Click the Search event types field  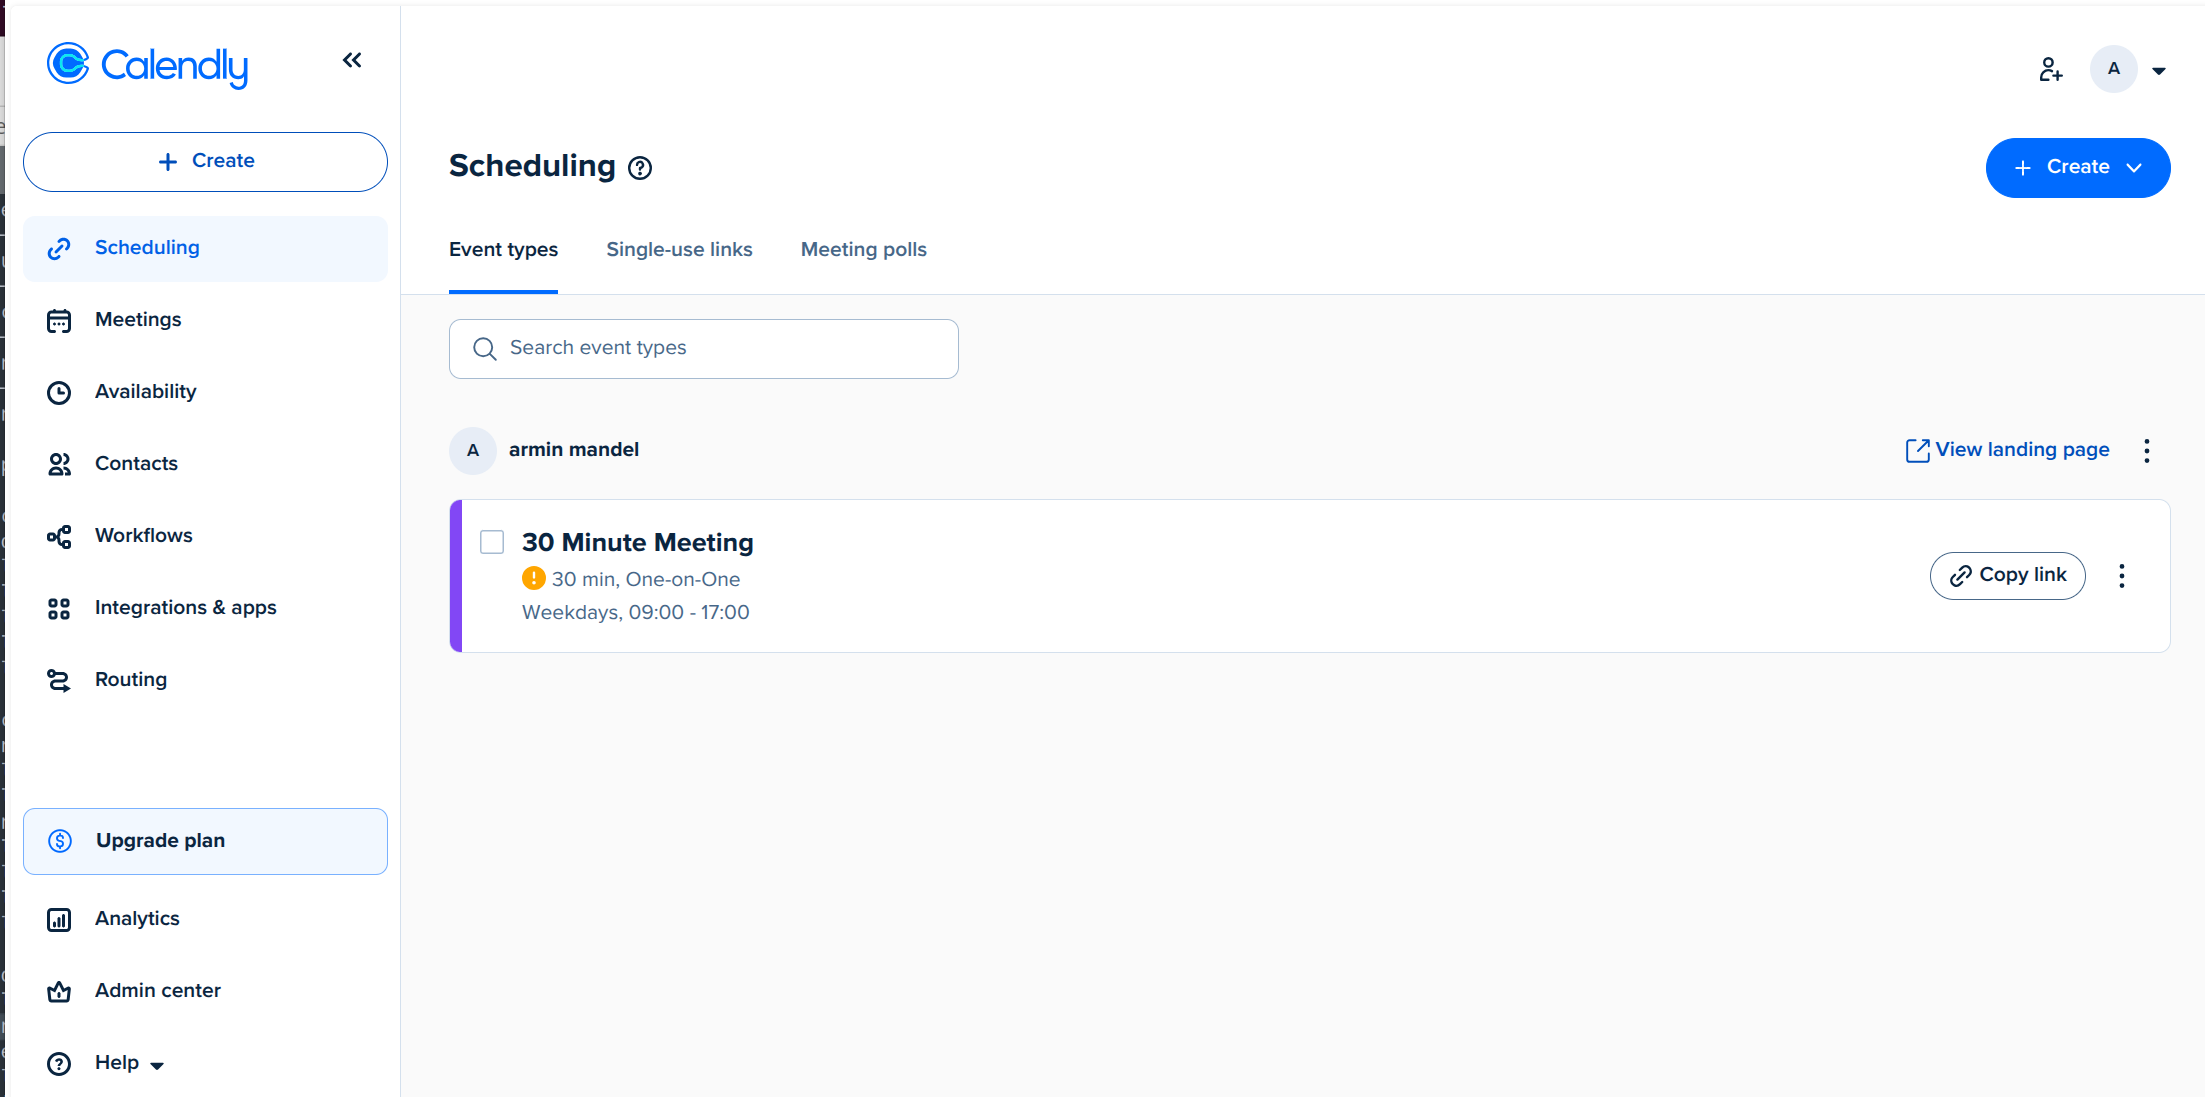(x=703, y=348)
